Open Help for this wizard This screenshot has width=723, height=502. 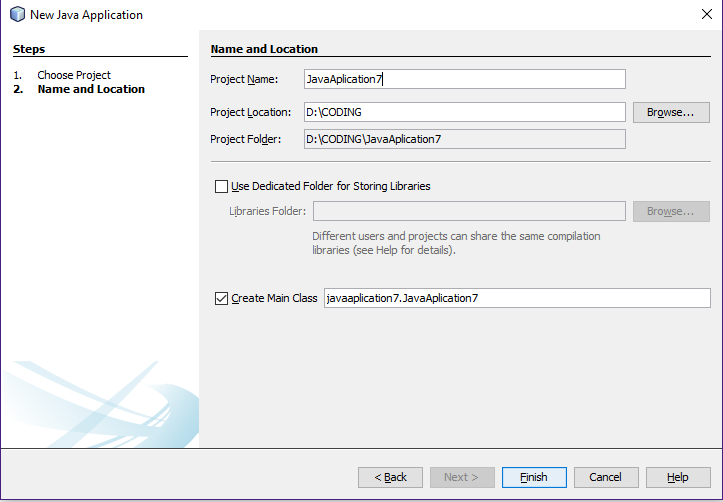pyautogui.click(x=678, y=477)
